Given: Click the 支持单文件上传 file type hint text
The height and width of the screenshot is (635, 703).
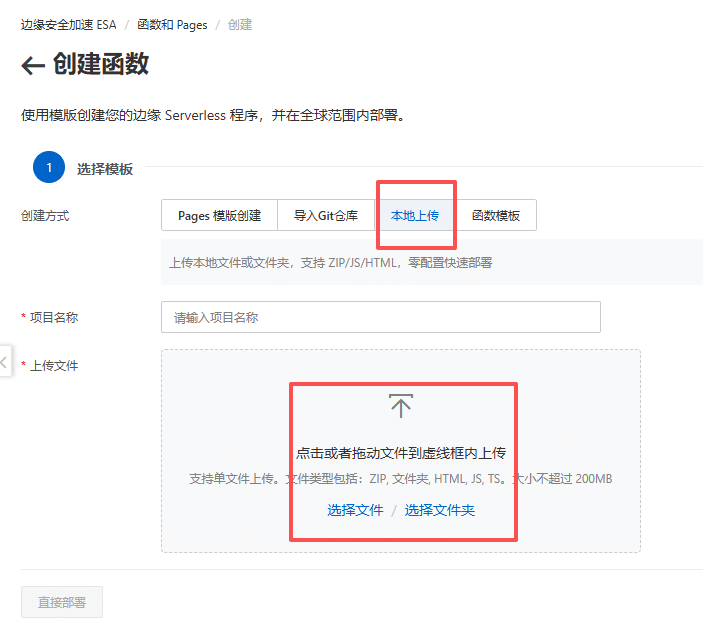Looking at the screenshot, I should pos(400,479).
